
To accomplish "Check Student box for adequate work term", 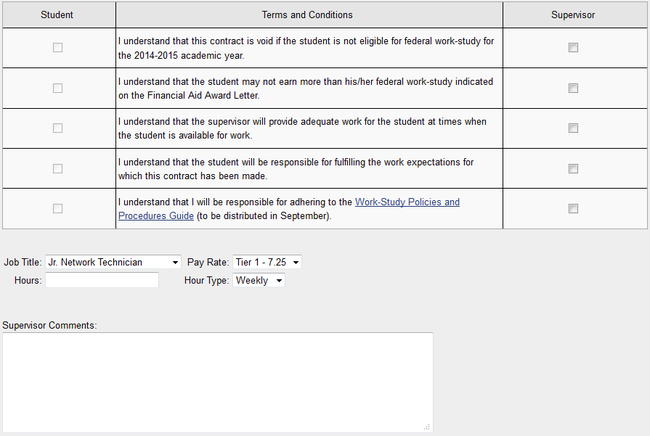I will [58, 128].
